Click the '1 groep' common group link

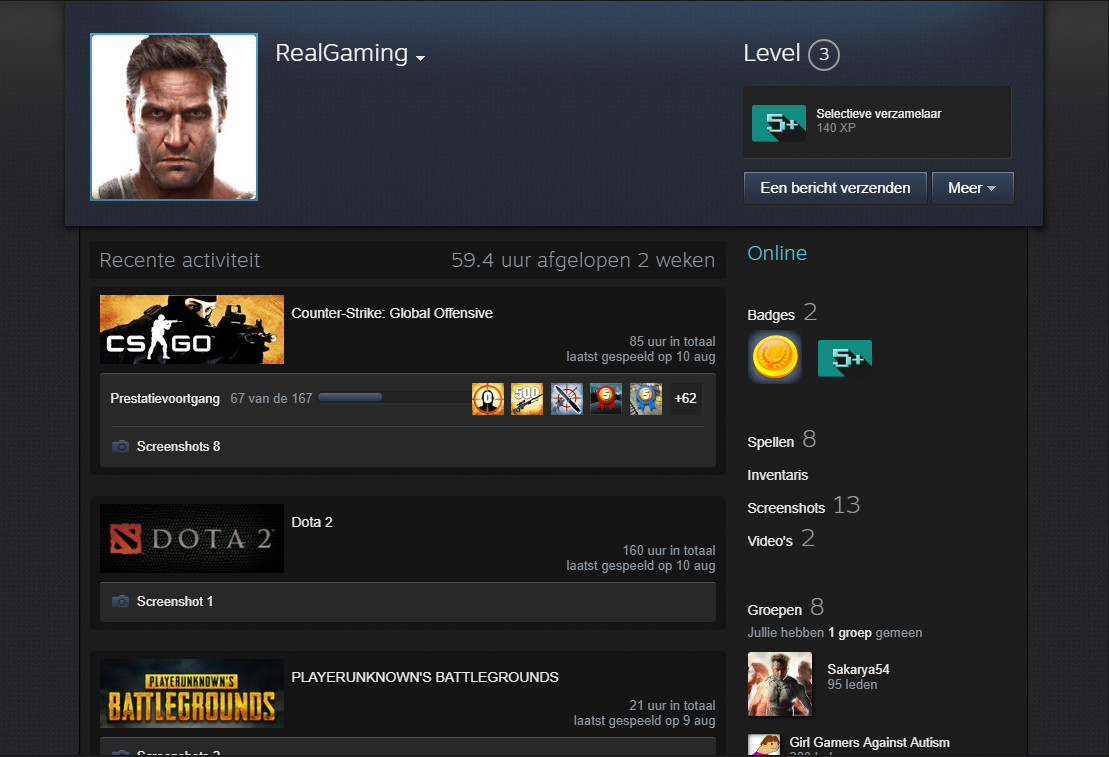click(x=849, y=632)
